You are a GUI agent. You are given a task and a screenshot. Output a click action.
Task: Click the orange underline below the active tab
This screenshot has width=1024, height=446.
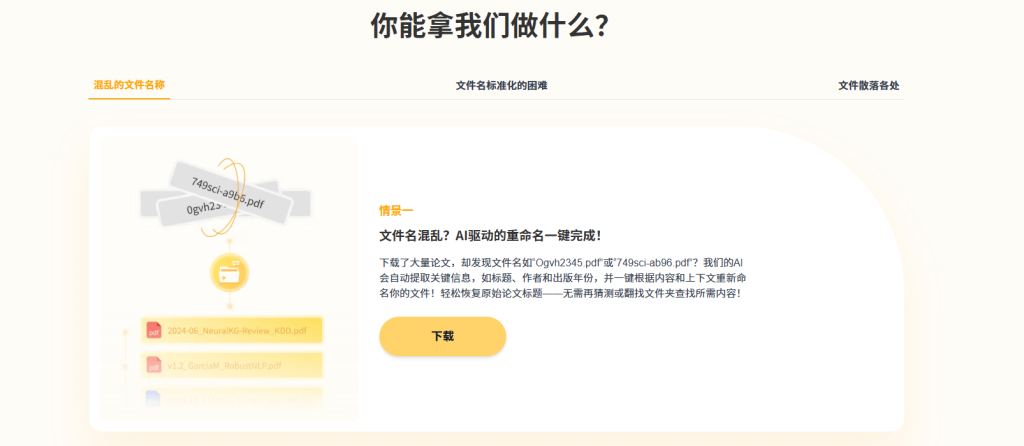(x=129, y=98)
